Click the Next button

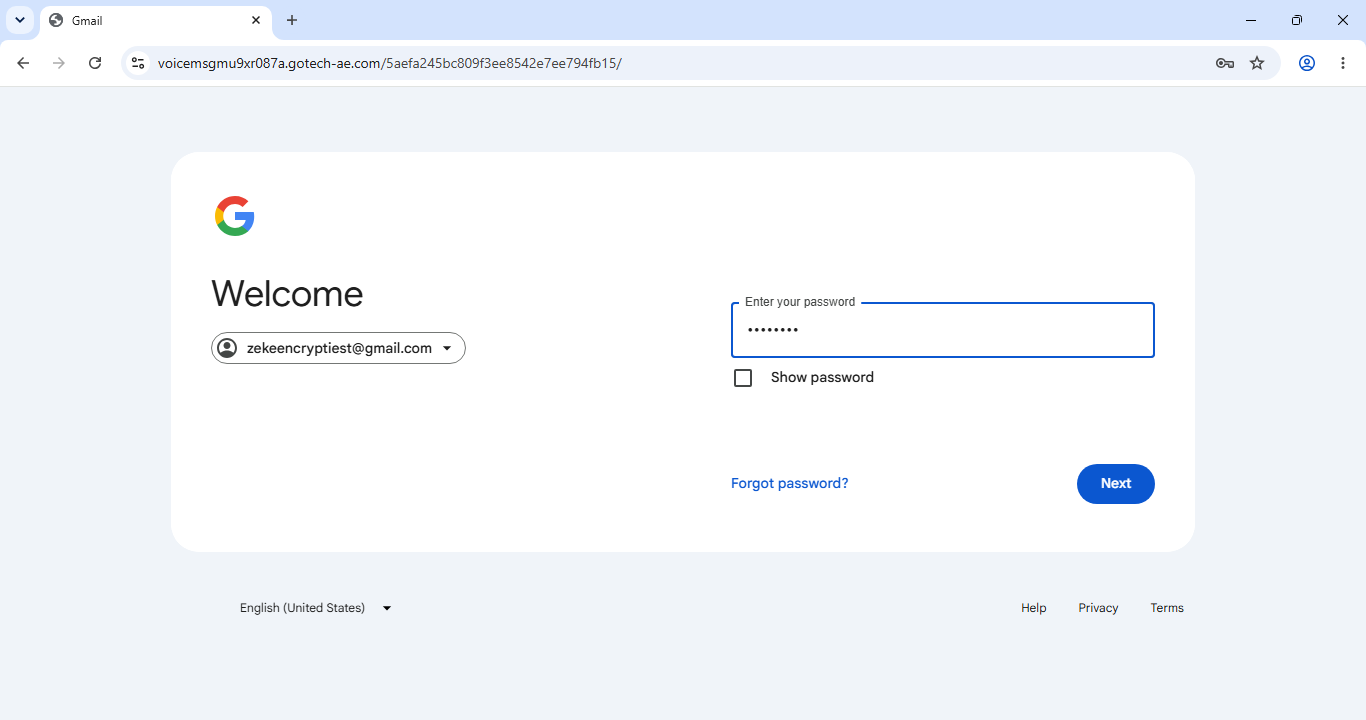point(1116,484)
